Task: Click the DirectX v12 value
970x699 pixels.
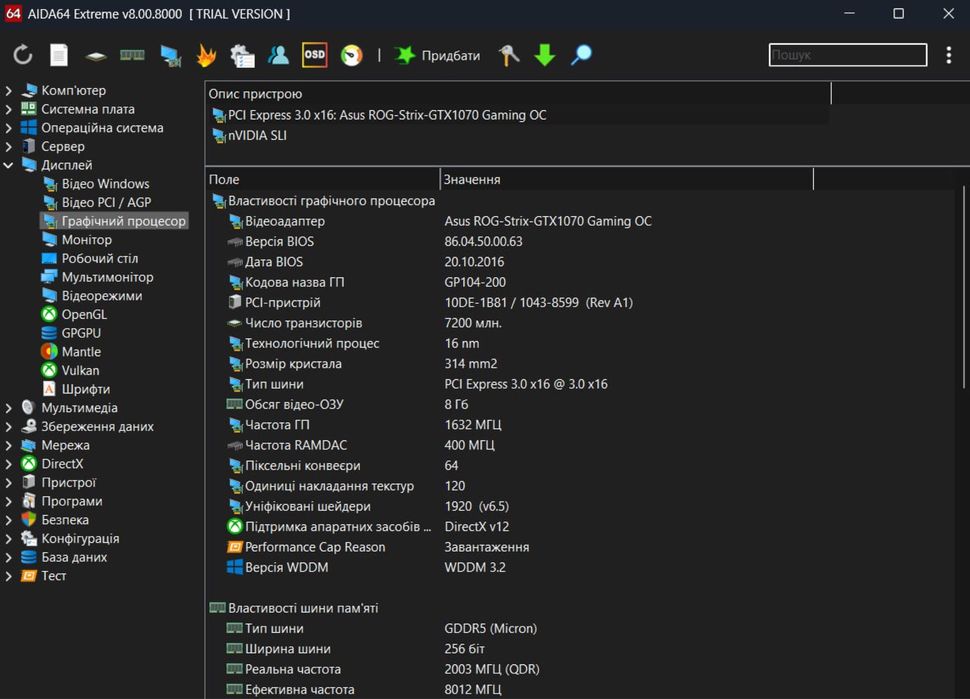Action: [476, 526]
